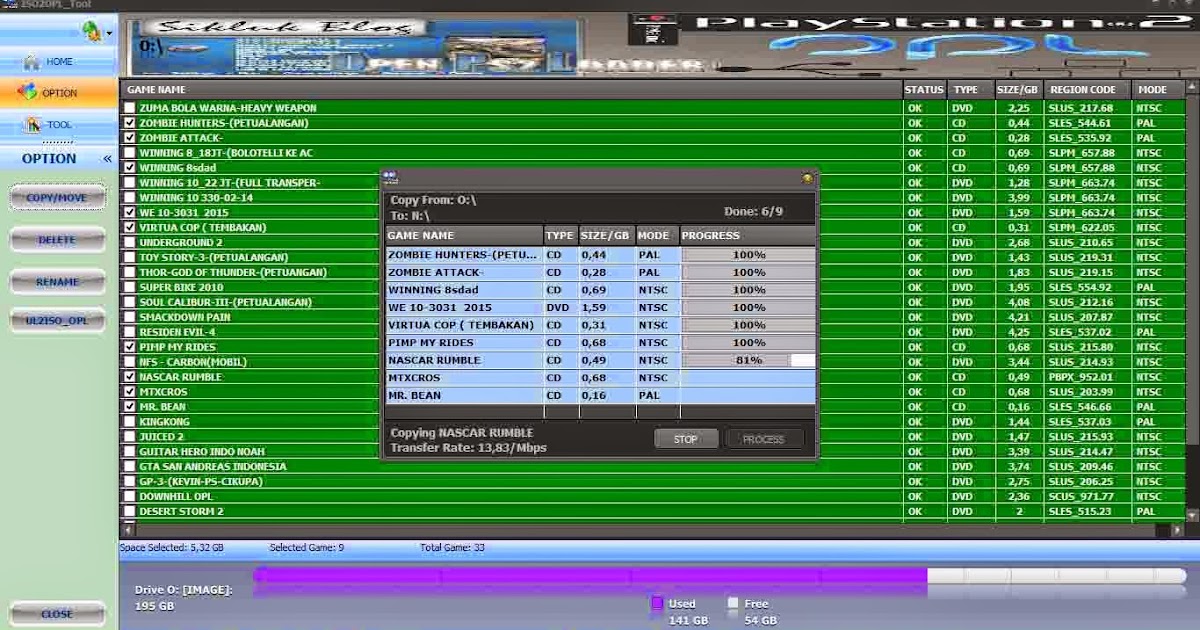Click the Space Selected: 5,32 GB status
Screen dimensions: 1200x630
(x=172, y=548)
